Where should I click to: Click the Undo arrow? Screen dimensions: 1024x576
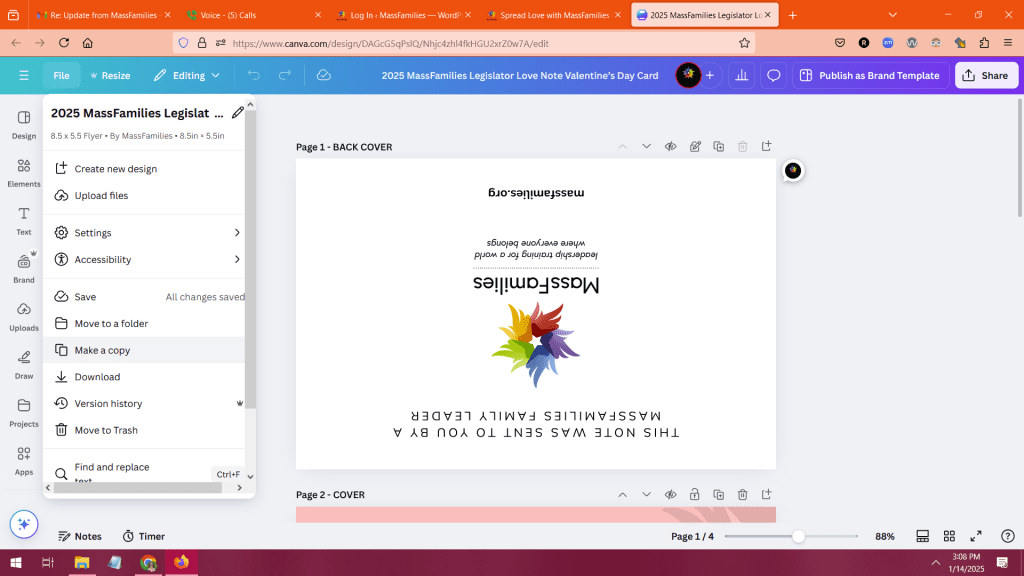(253, 75)
